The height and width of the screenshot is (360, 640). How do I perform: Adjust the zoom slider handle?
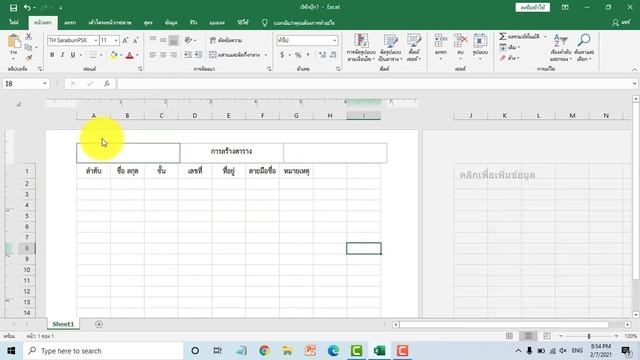click(x=589, y=336)
